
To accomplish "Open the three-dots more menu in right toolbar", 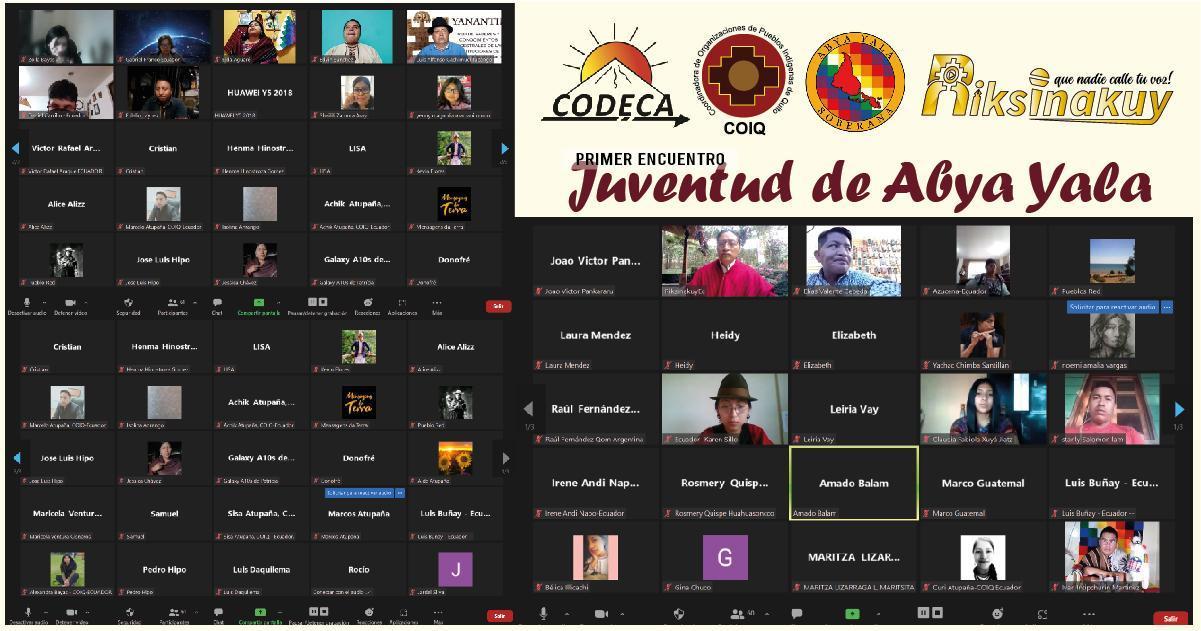I will click(x=1088, y=614).
